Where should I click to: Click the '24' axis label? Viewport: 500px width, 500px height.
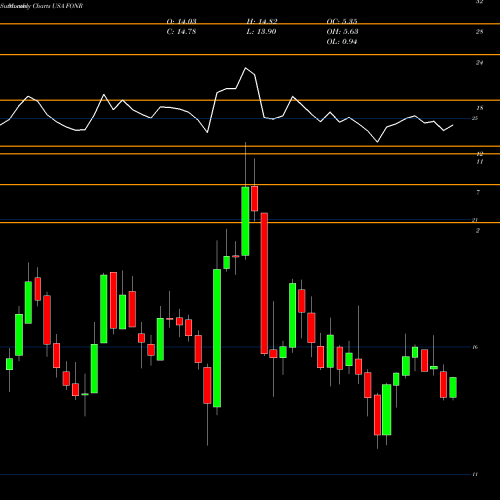pos(479,62)
